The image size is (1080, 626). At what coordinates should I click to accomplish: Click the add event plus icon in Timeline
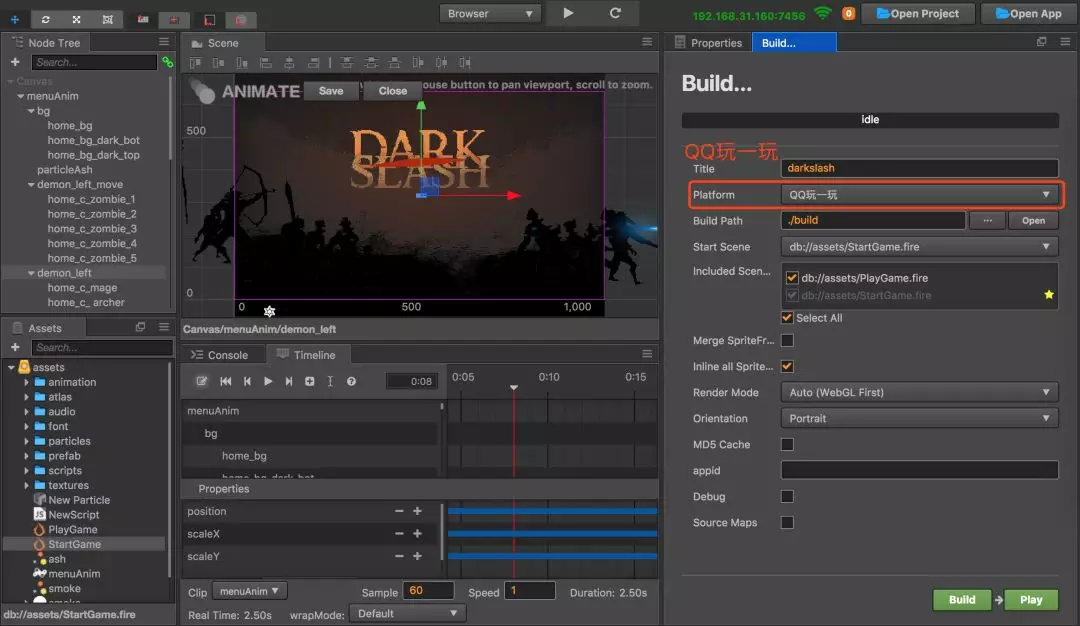coord(309,381)
